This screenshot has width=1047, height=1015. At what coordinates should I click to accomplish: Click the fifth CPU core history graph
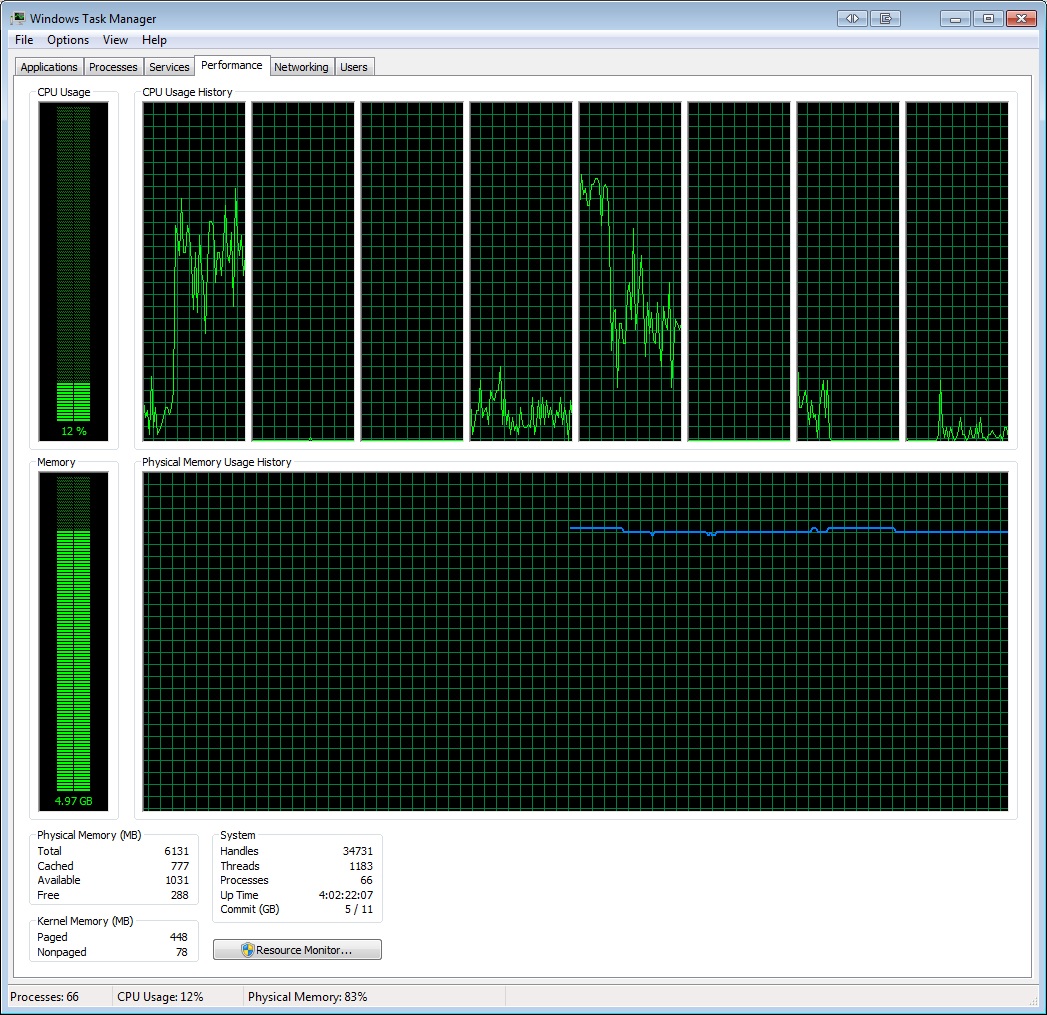point(630,271)
